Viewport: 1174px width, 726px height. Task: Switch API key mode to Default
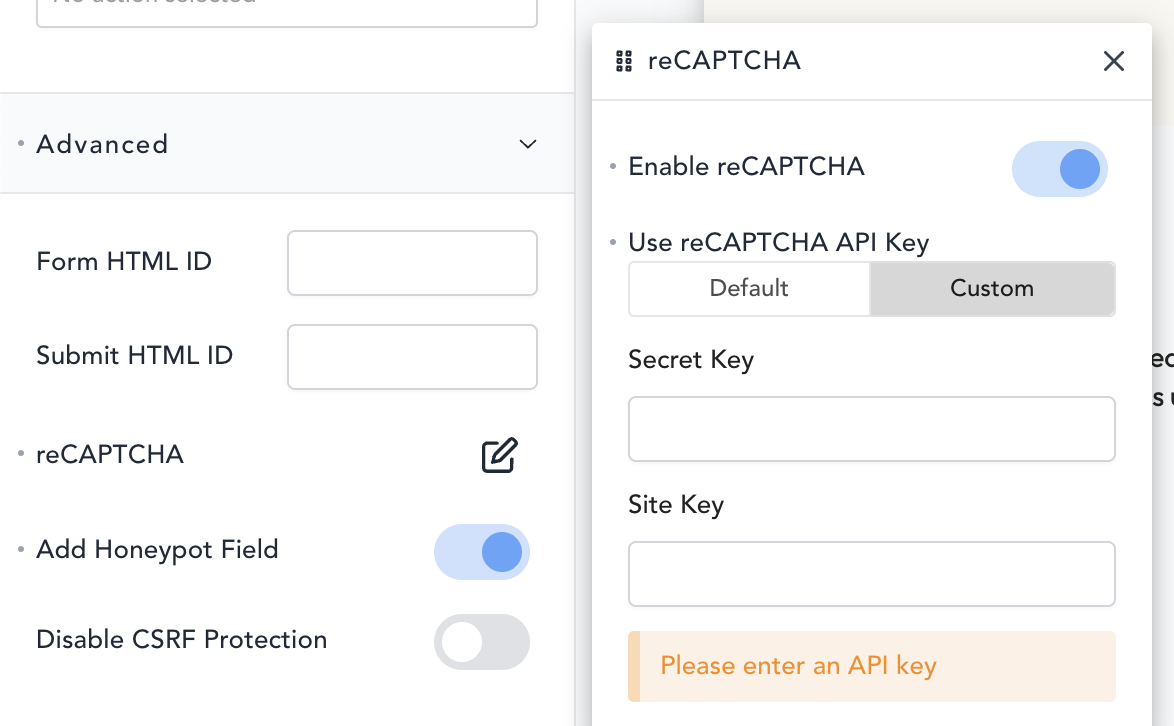coord(749,289)
